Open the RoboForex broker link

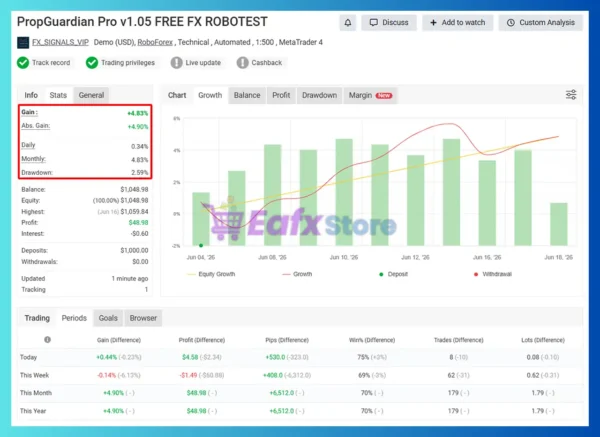click(x=155, y=42)
